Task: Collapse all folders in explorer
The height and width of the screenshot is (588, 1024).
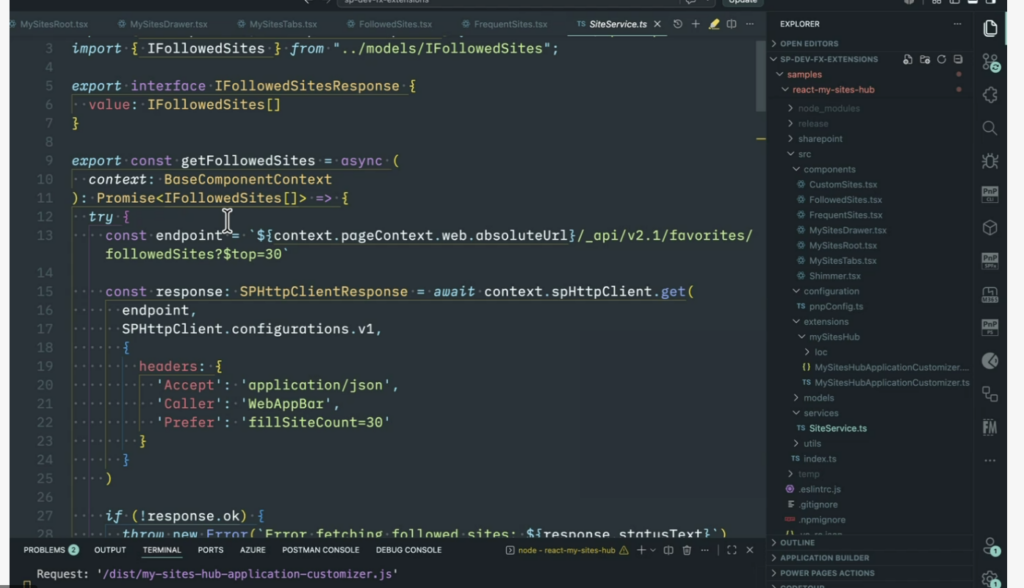Action: click(x=958, y=59)
